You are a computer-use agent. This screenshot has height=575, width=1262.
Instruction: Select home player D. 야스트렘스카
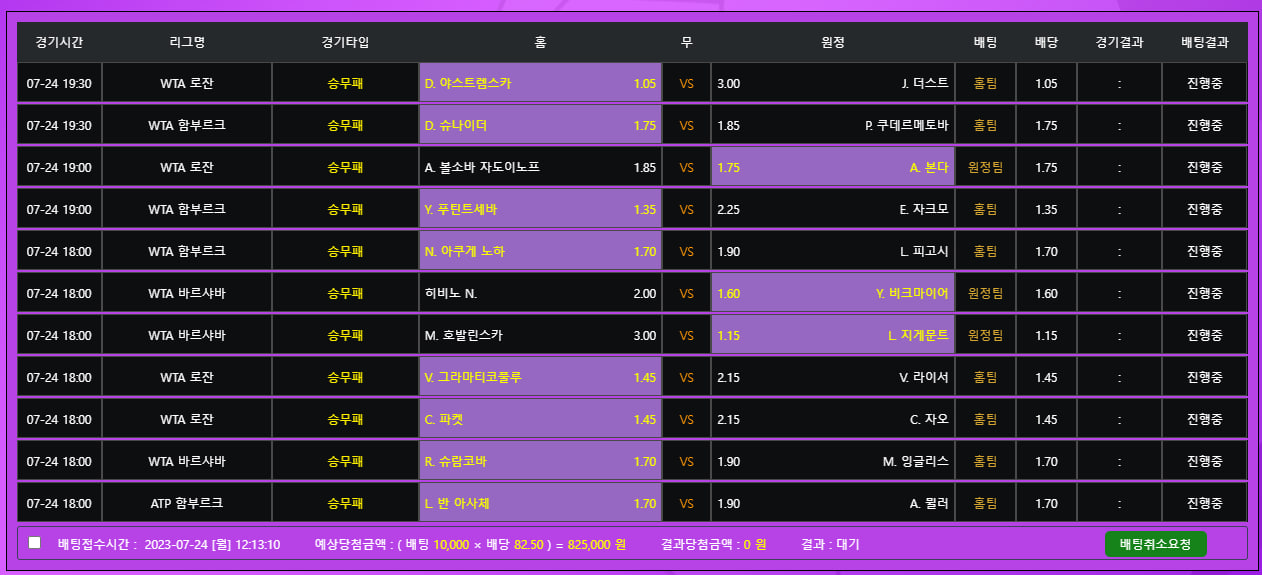tap(541, 84)
